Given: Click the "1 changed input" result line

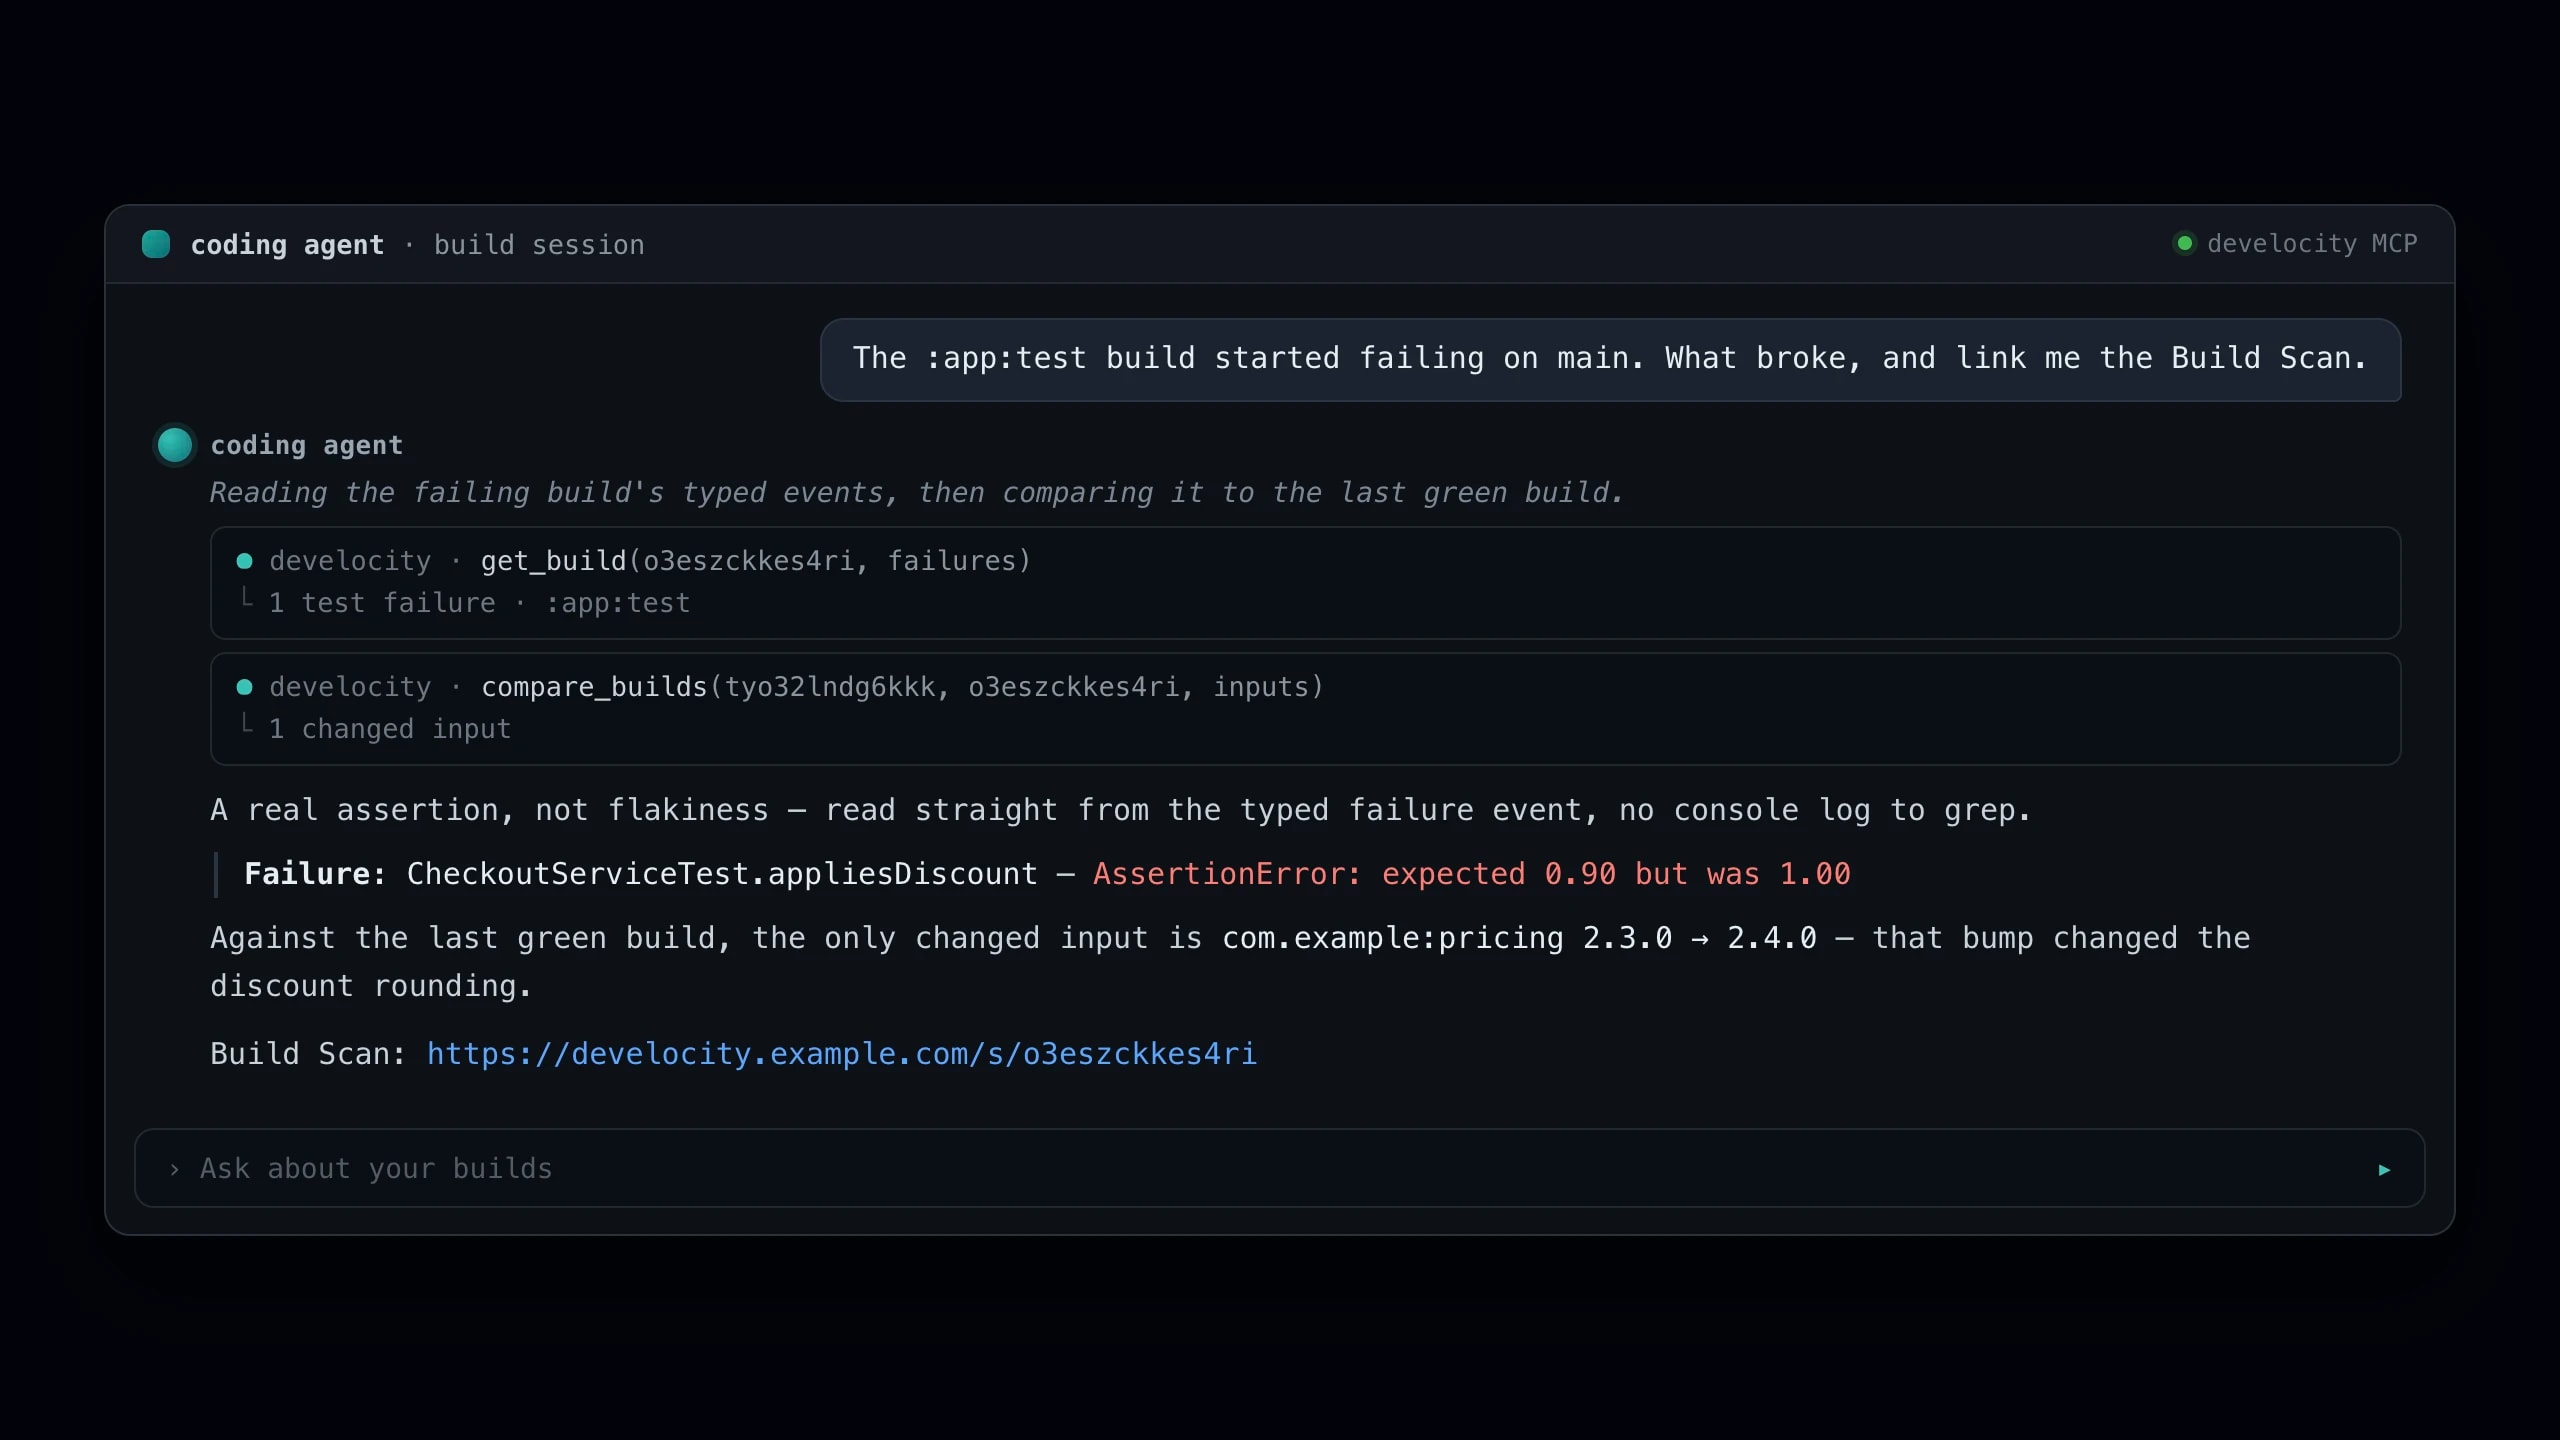Looking at the screenshot, I should (390, 729).
